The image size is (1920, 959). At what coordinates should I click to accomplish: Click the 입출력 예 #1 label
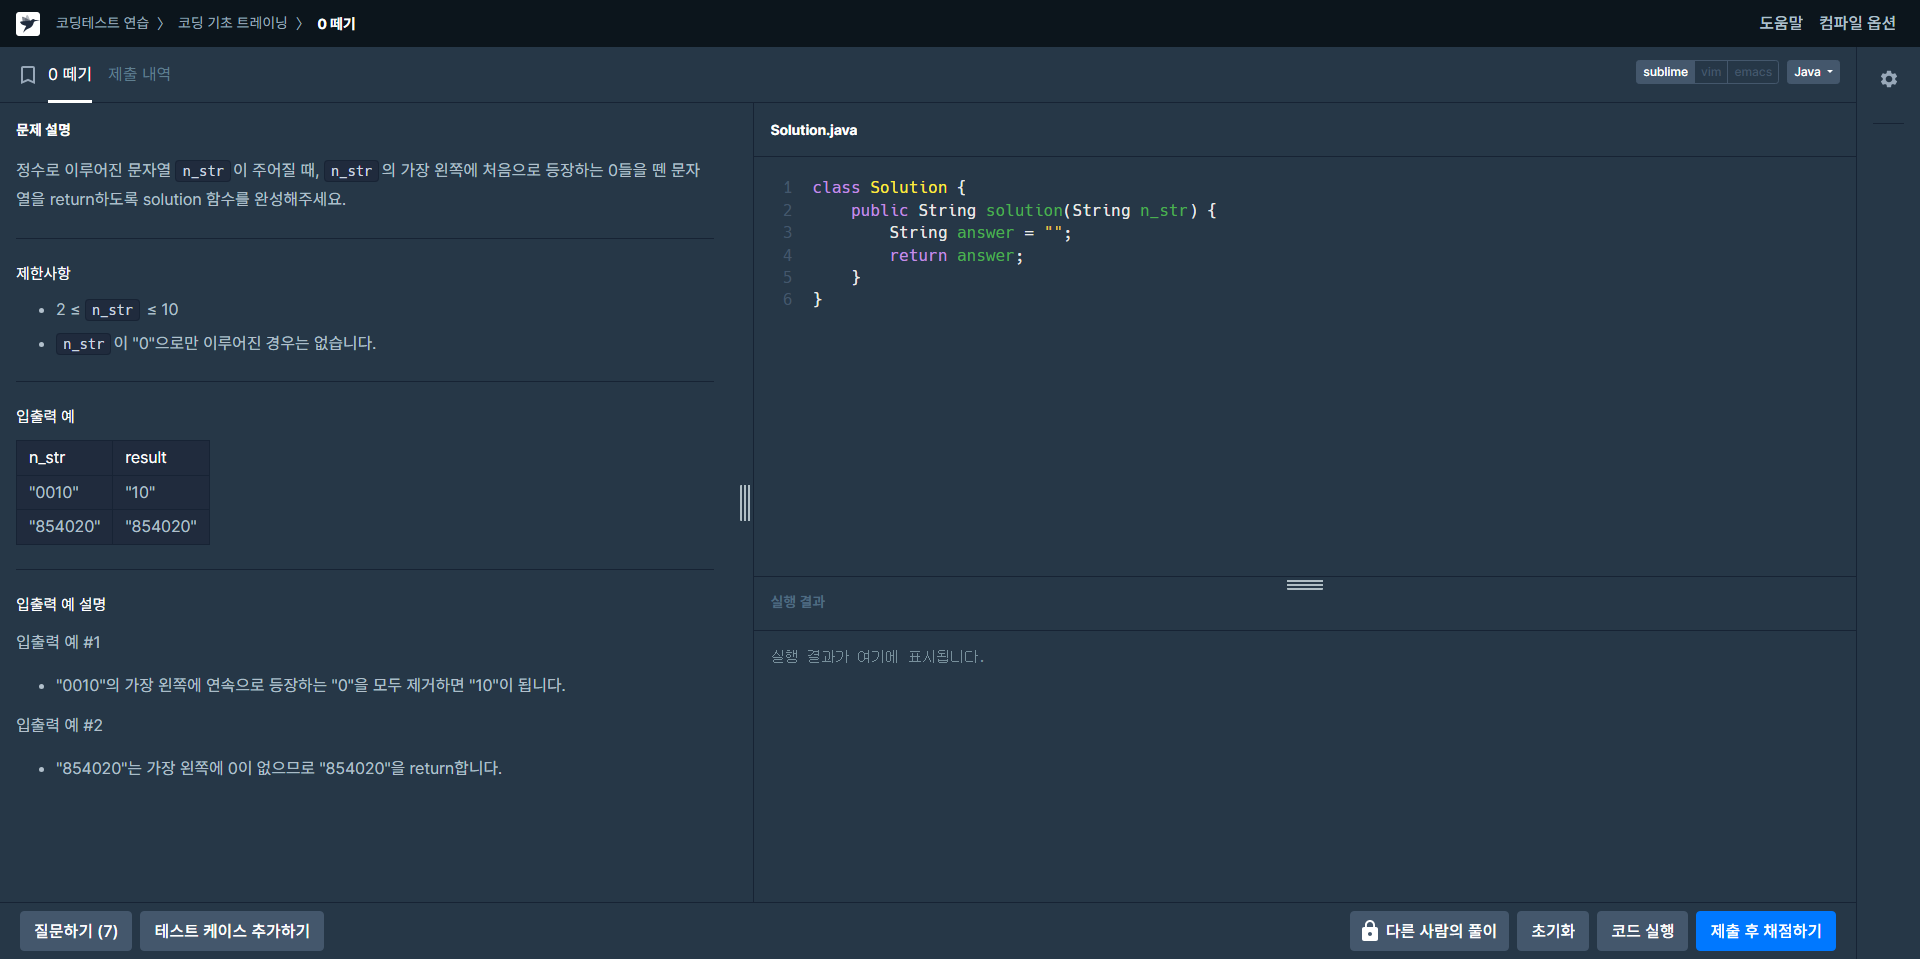coord(58,642)
